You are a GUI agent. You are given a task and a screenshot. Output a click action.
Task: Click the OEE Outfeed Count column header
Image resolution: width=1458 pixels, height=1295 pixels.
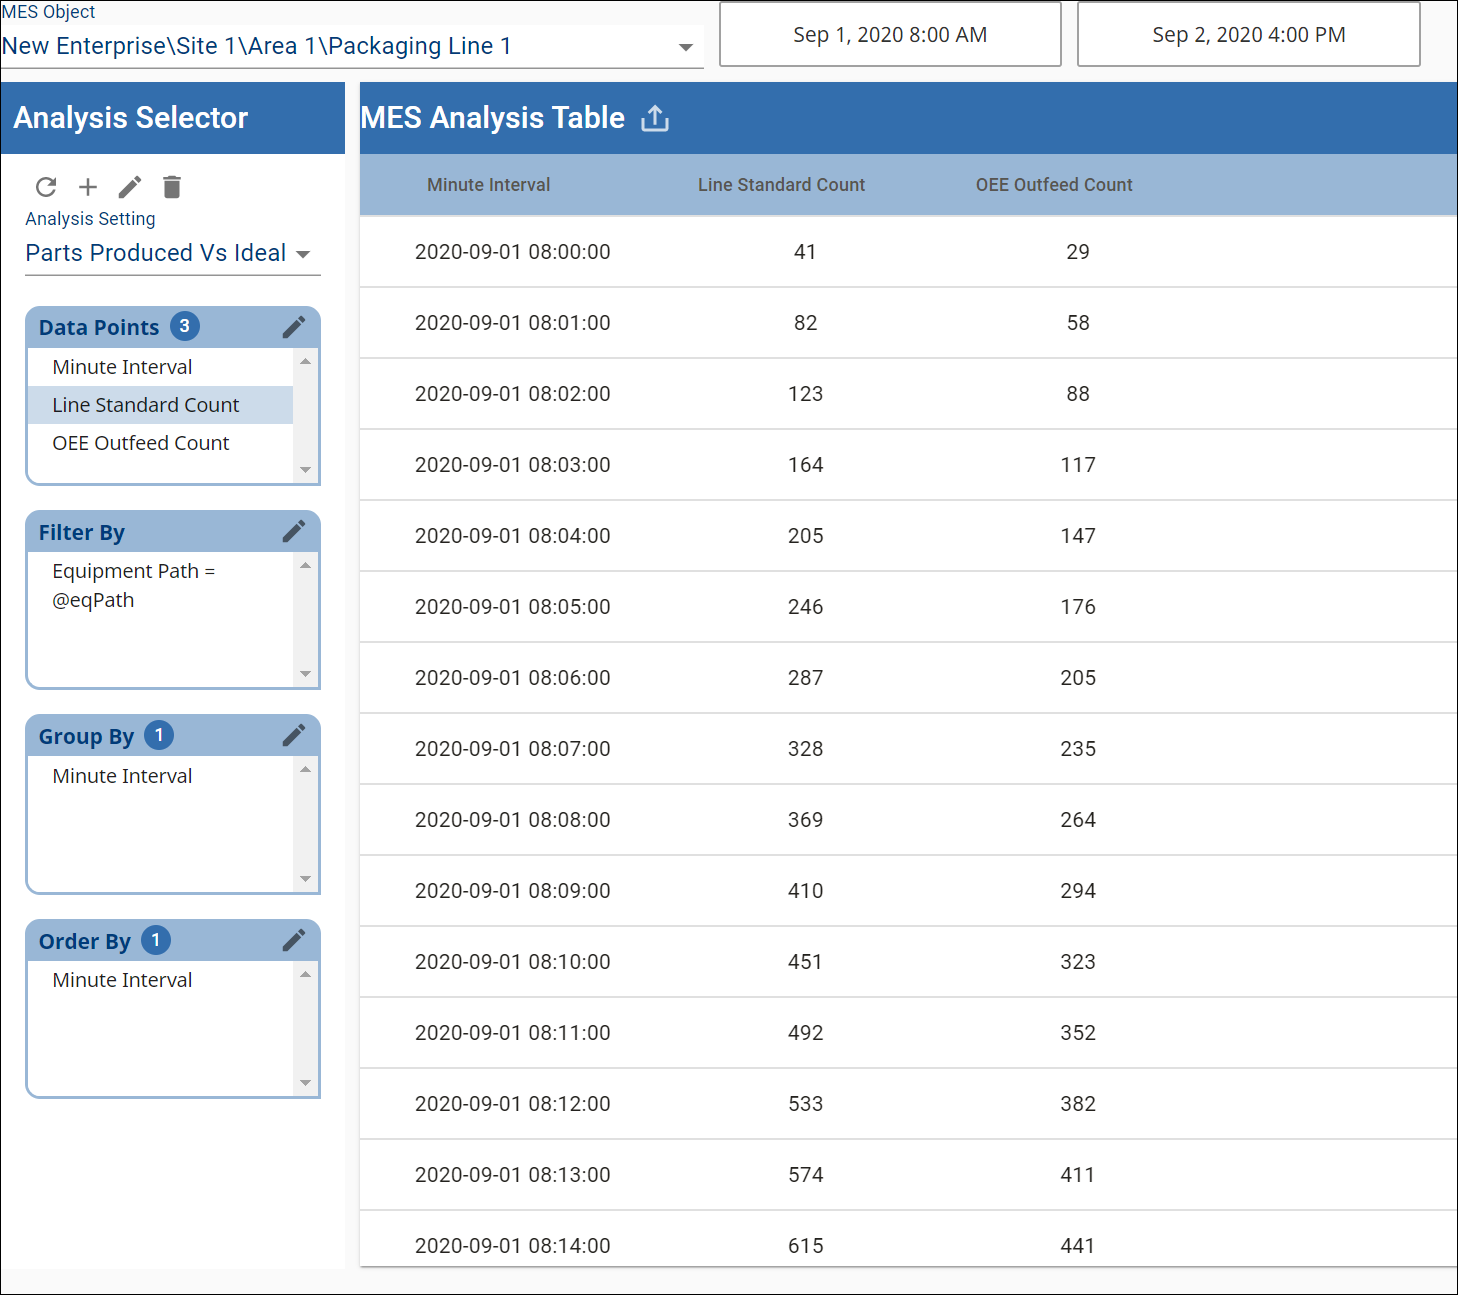pos(1053,185)
